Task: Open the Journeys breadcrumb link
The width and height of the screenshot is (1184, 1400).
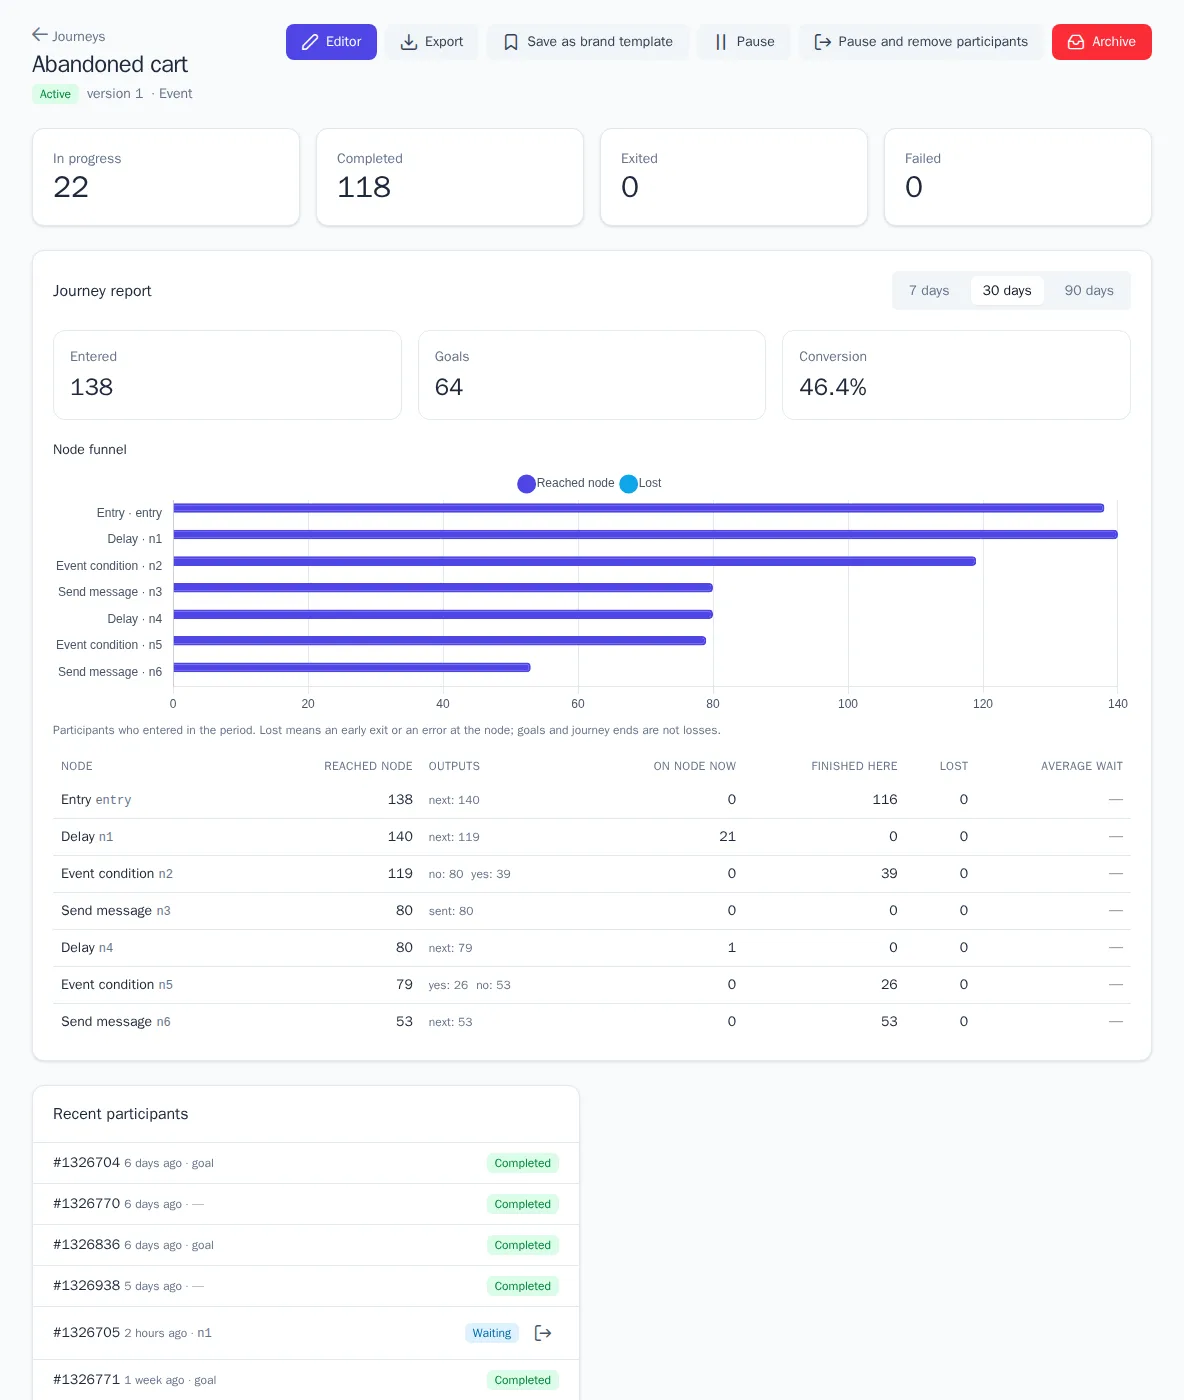Action: coord(78,36)
